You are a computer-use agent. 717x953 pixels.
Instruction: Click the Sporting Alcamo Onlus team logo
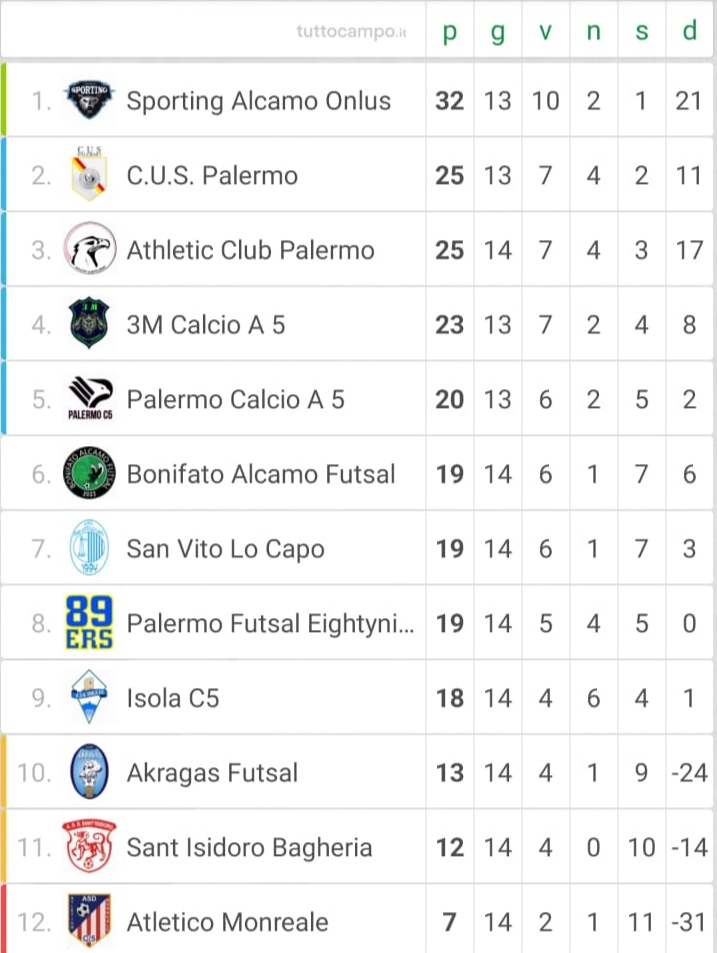[x=89, y=100]
